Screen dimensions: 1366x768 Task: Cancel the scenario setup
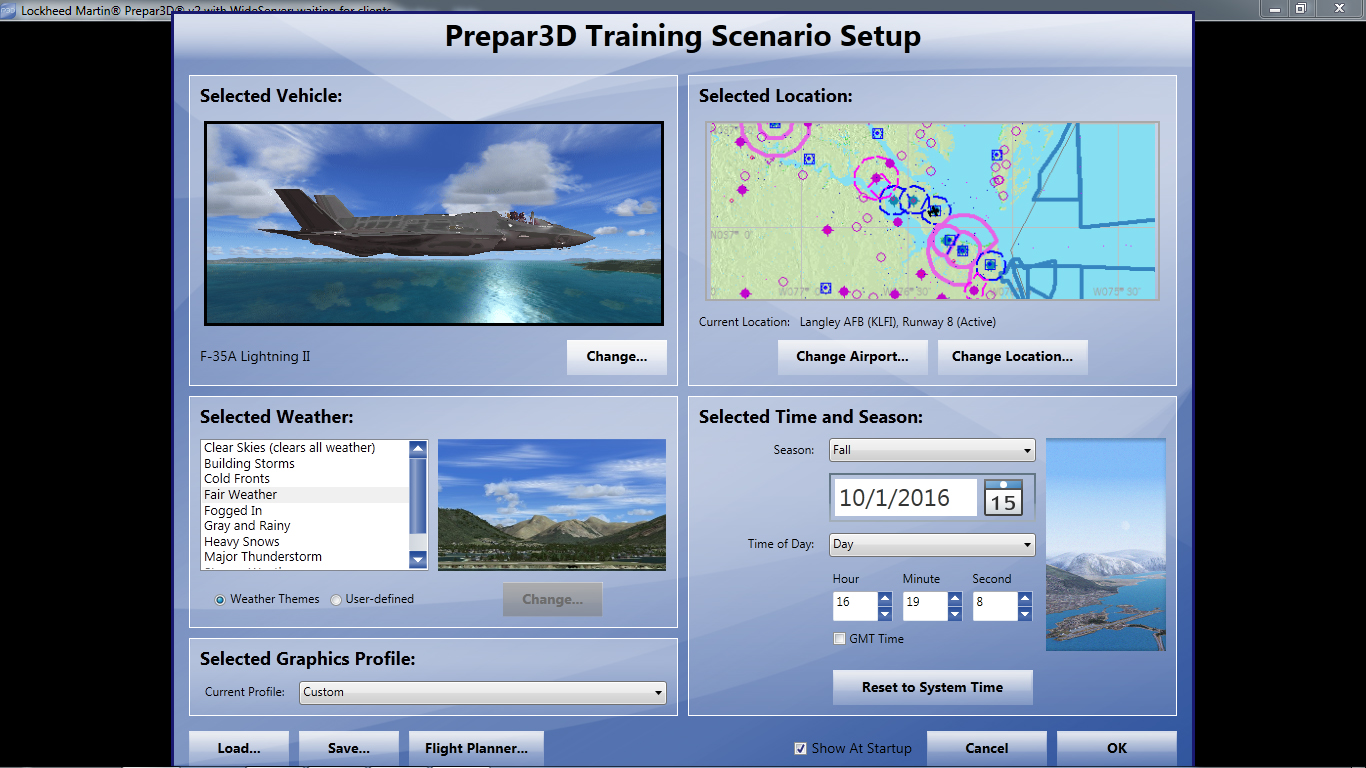click(x=987, y=748)
